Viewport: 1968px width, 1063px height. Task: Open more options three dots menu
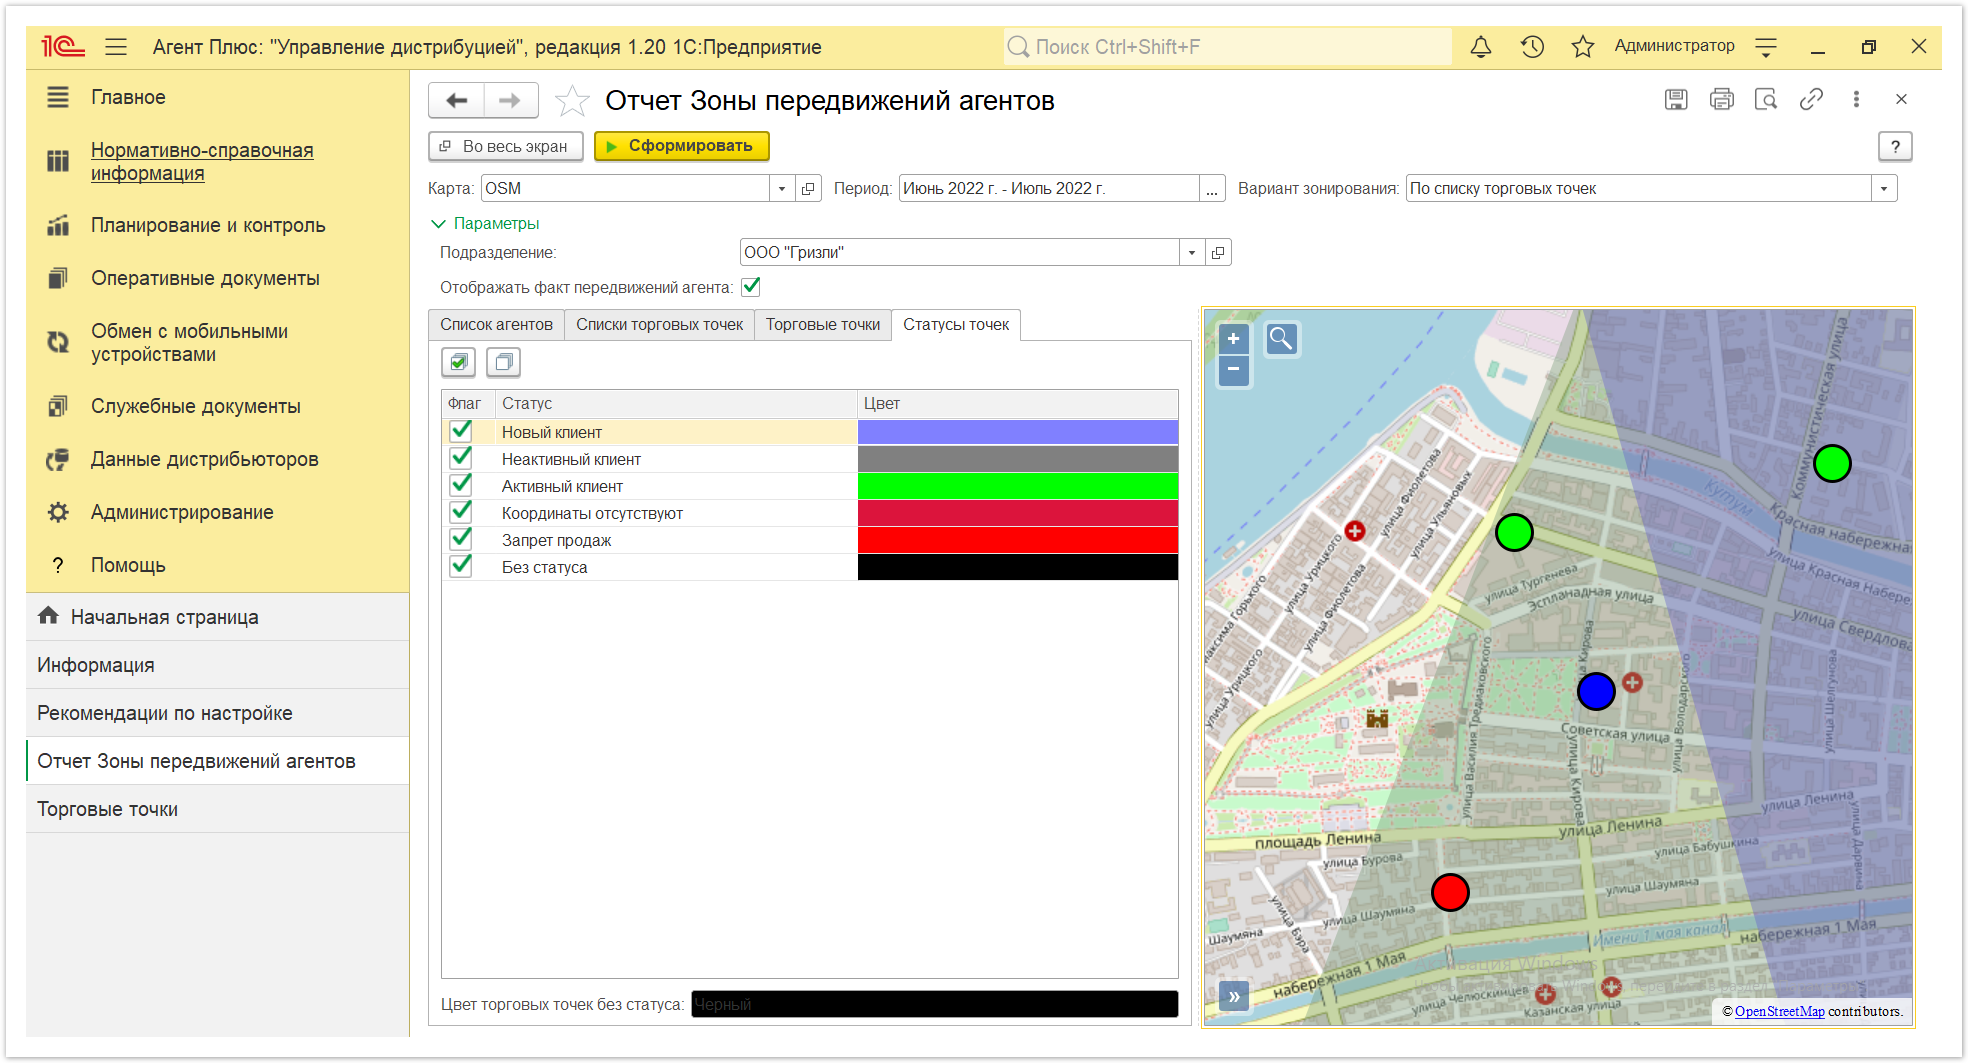tap(1856, 99)
